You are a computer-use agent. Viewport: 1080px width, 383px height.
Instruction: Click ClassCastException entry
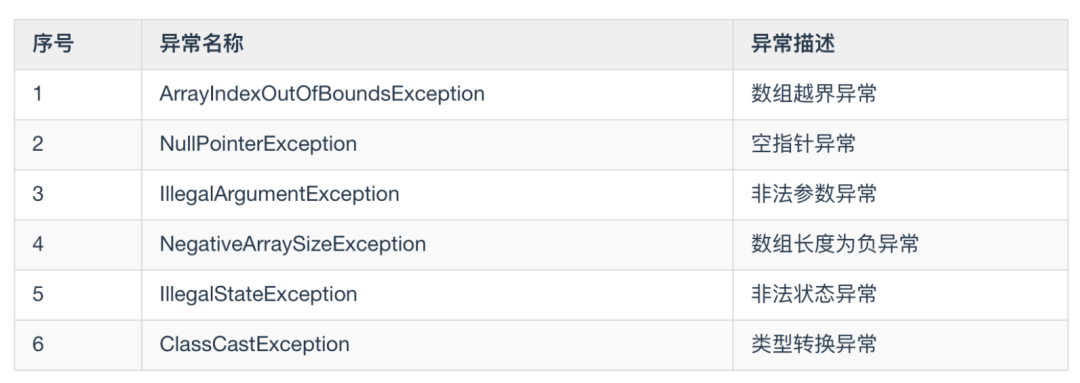pyautogui.click(x=254, y=344)
